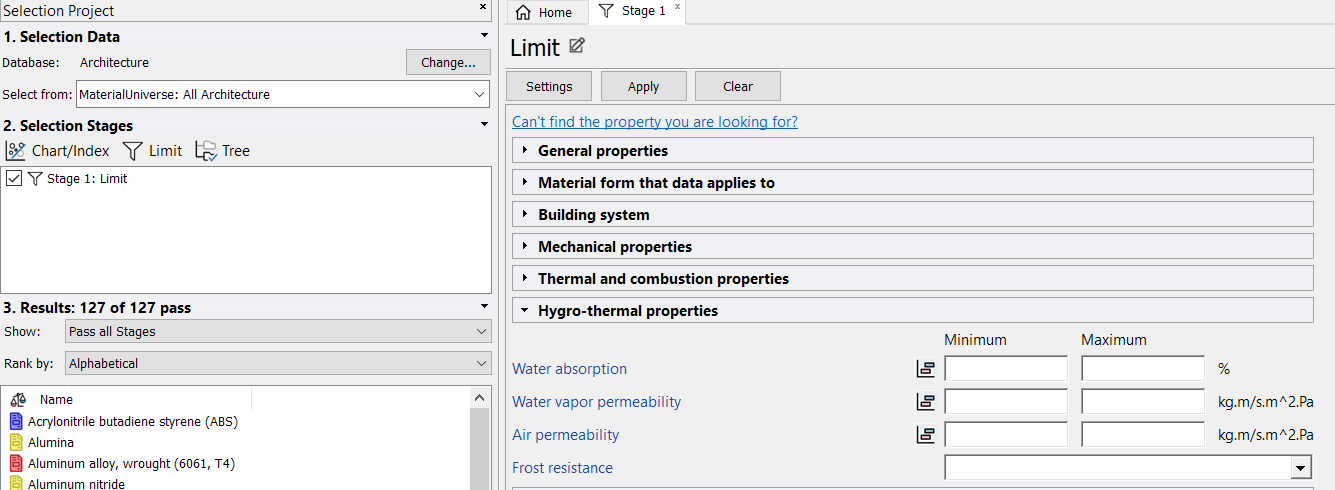Click the Water absorption minimum field
The image size is (1335, 490).
[x=1005, y=369]
